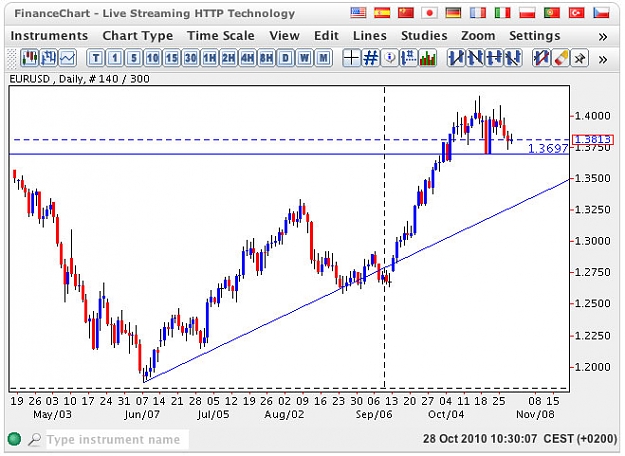Screen dimensions: 625x456
Task: Switch to 30-minute timeframe
Action: click(191, 58)
